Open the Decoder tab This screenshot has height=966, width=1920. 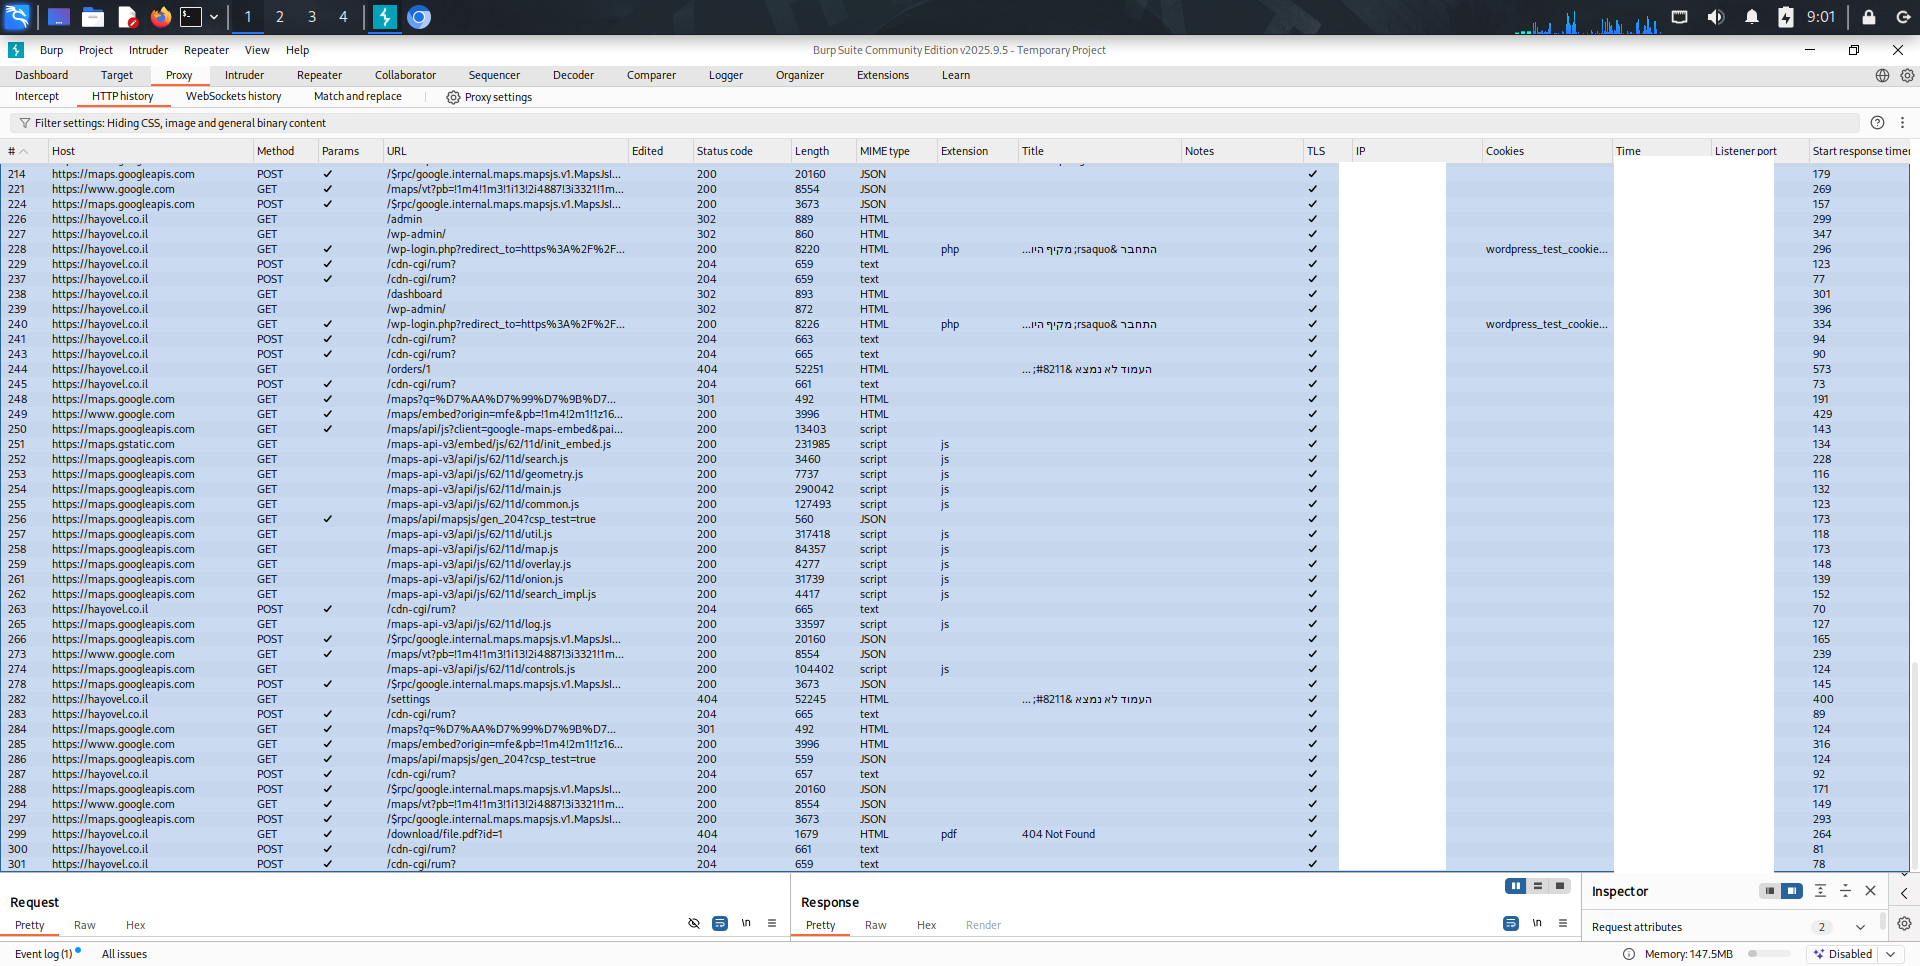573,75
